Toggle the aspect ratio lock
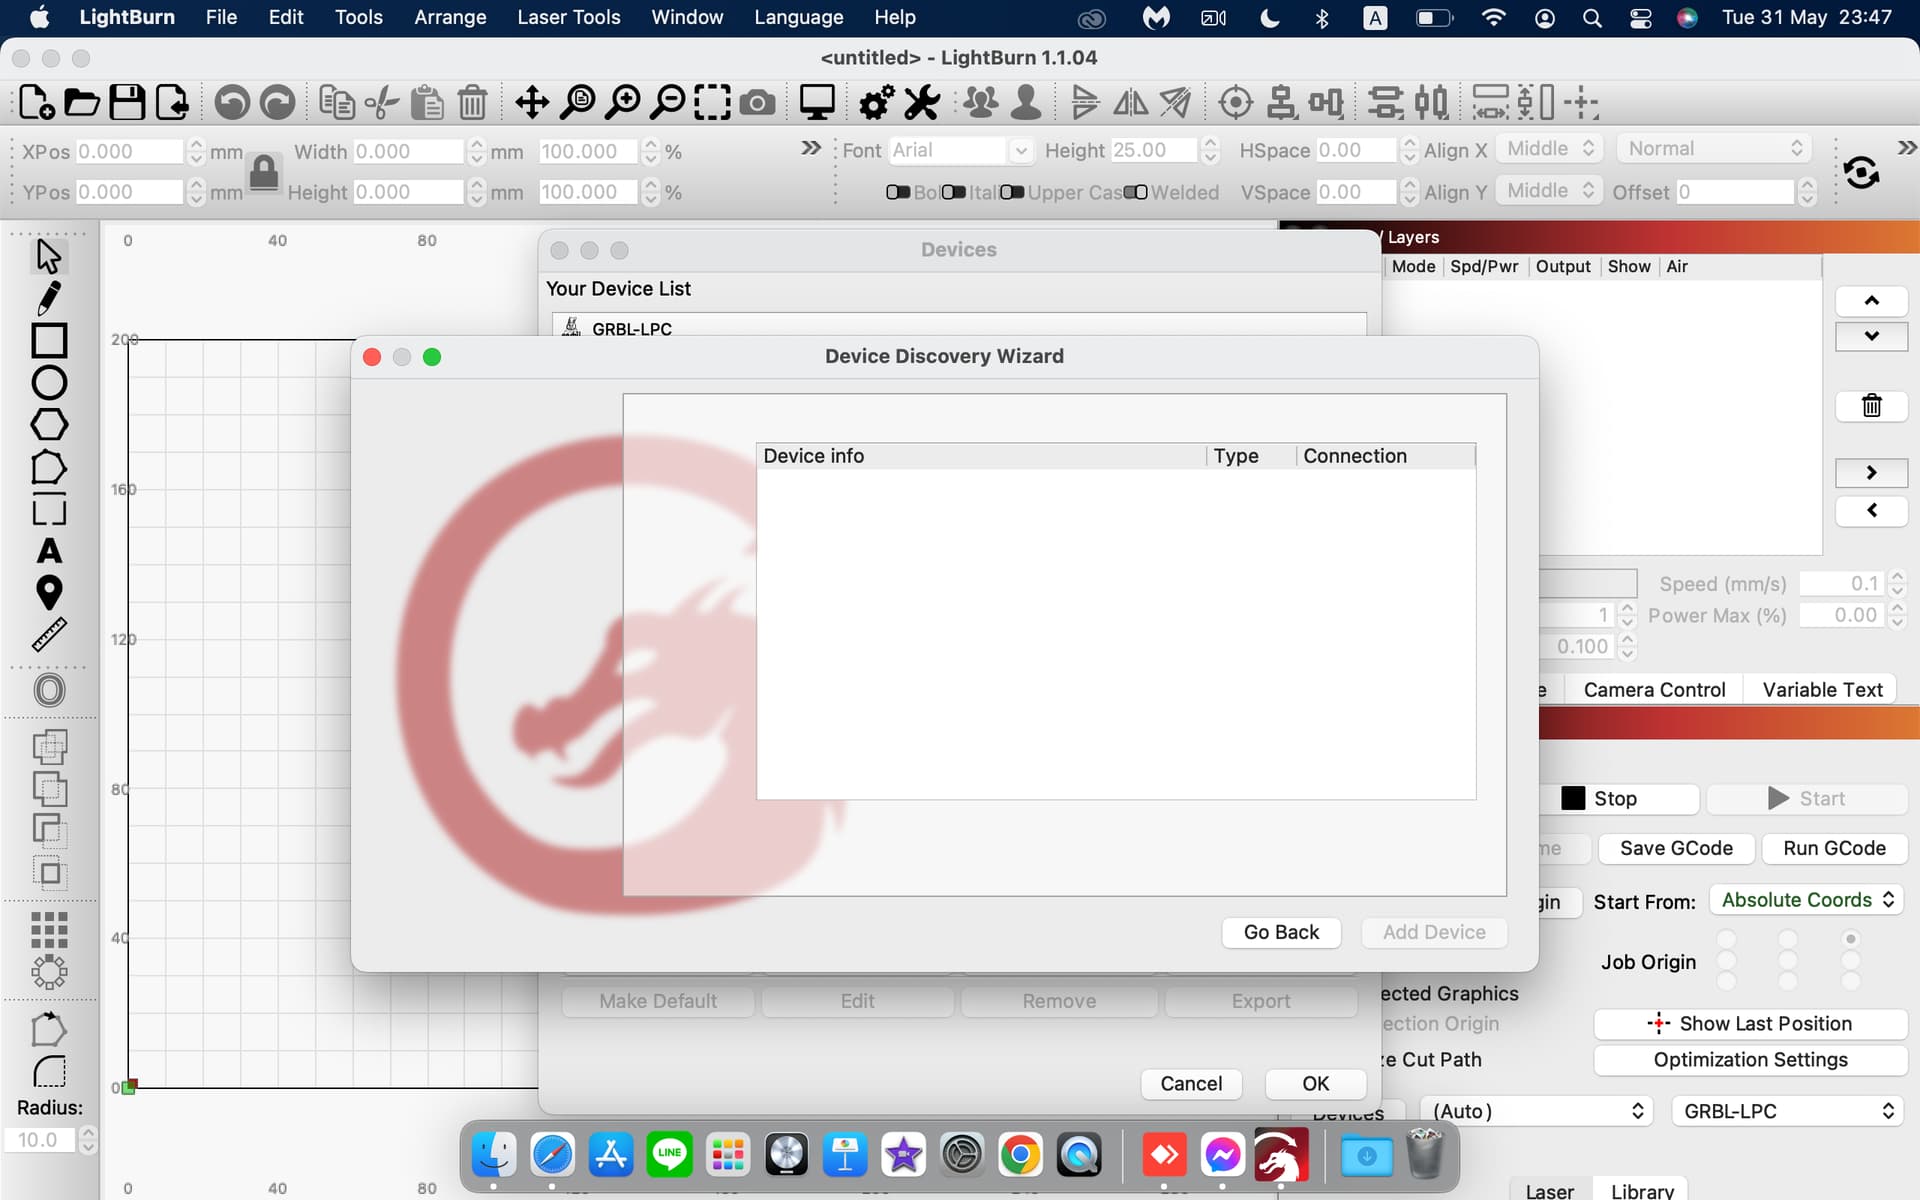The image size is (1920, 1200). pyautogui.click(x=264, y=172)
